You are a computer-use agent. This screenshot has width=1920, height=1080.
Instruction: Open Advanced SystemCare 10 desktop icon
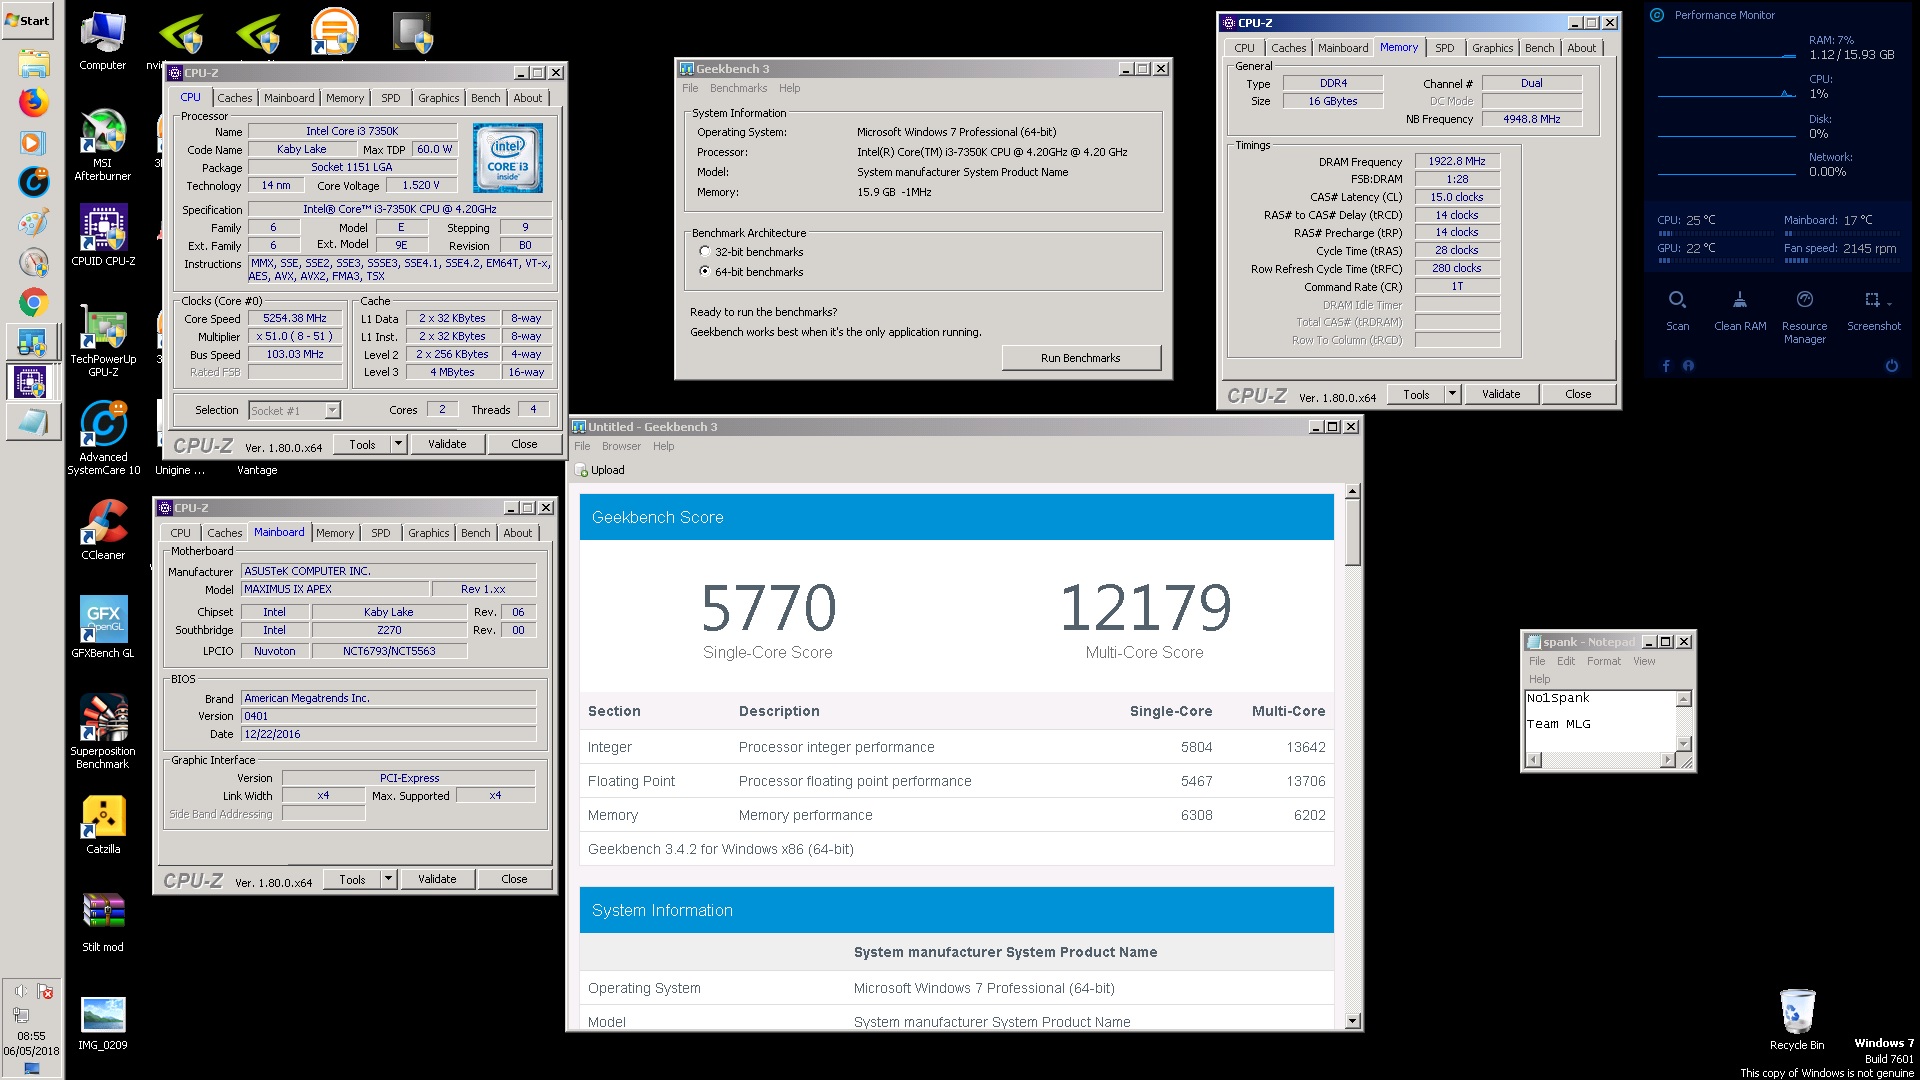pyautogui.click(x=103, y=438)
